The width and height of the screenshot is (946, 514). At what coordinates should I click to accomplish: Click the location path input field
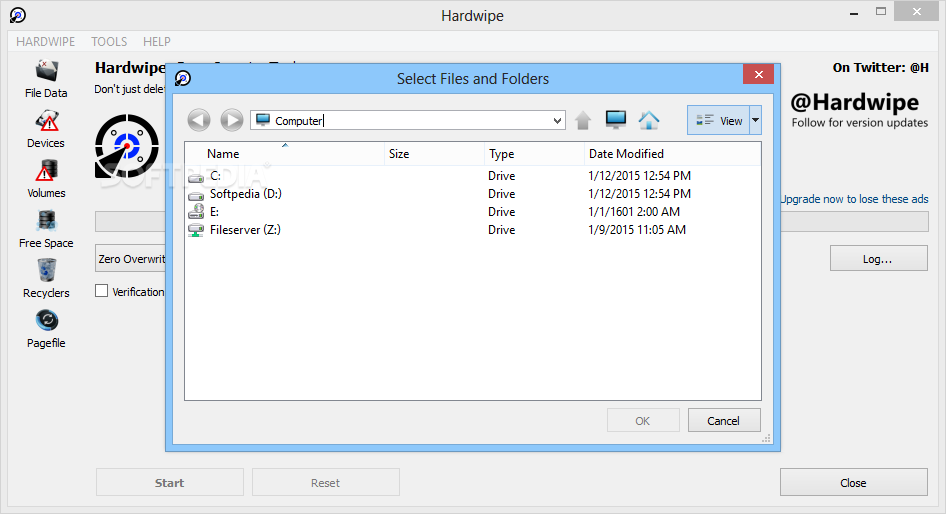(x=408, y=121)
